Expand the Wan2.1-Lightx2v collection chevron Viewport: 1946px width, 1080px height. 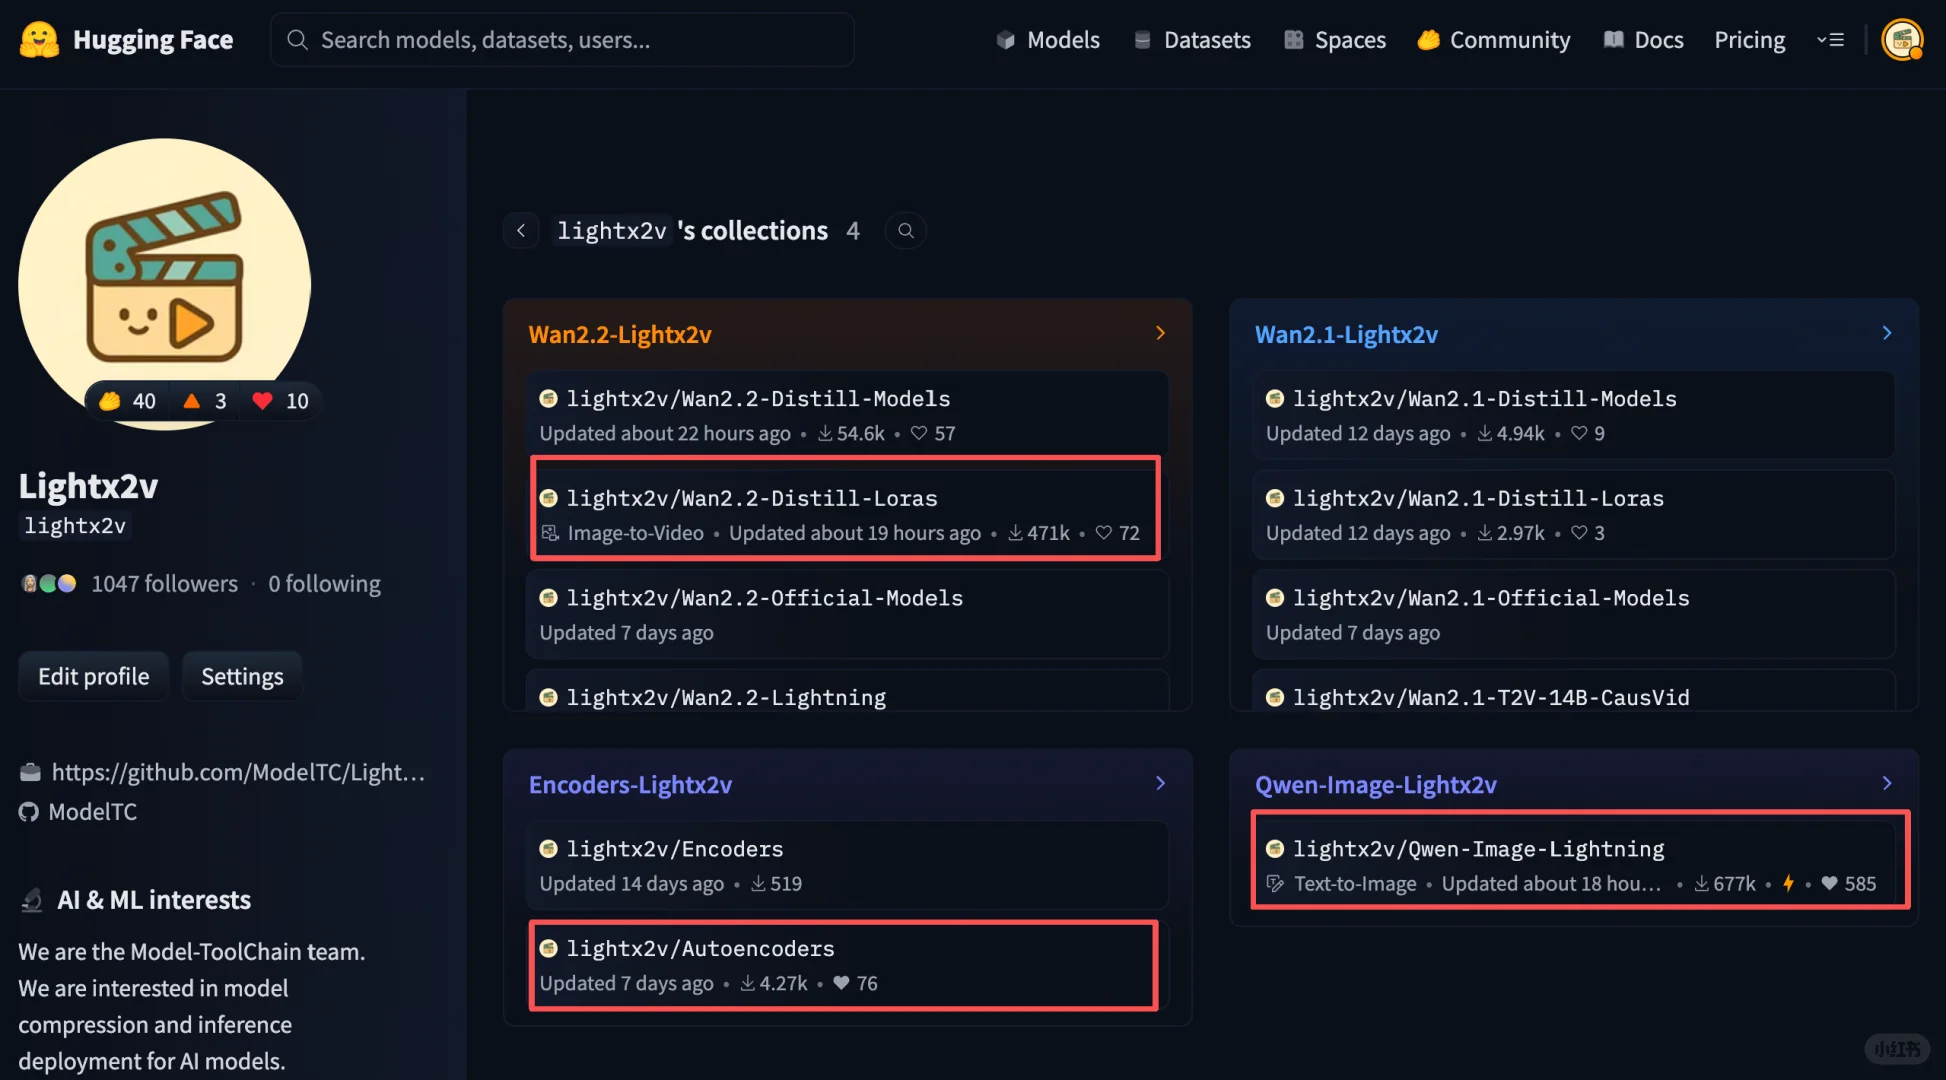point(1886,333)
